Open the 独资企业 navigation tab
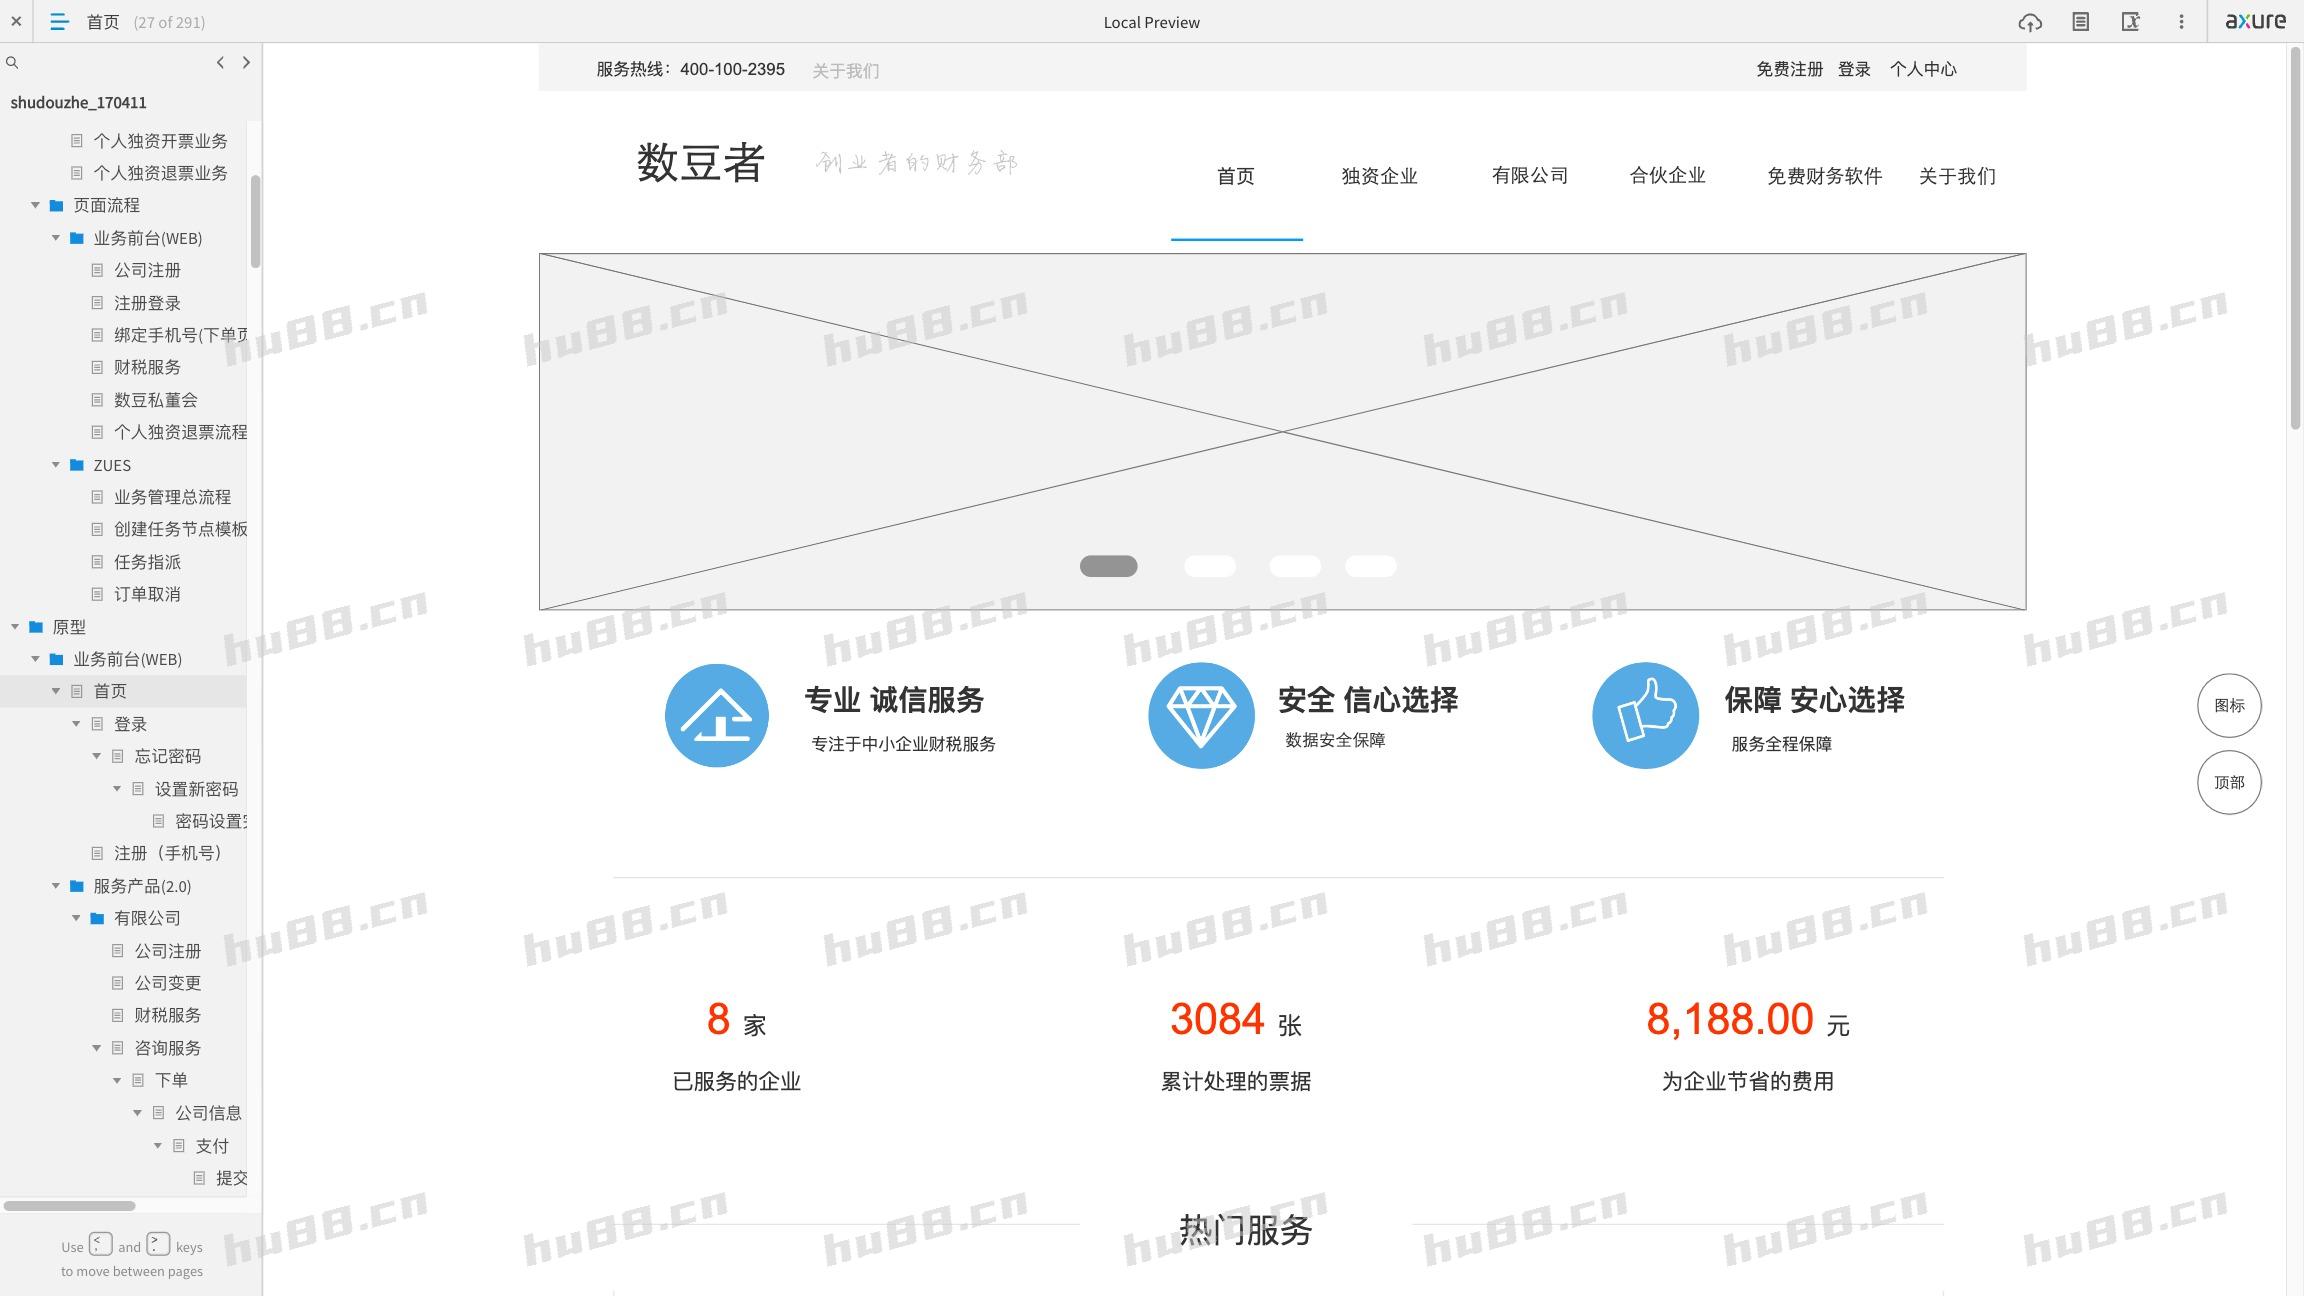Viewport: 2304px width, 1296px height. [1379, 176]
